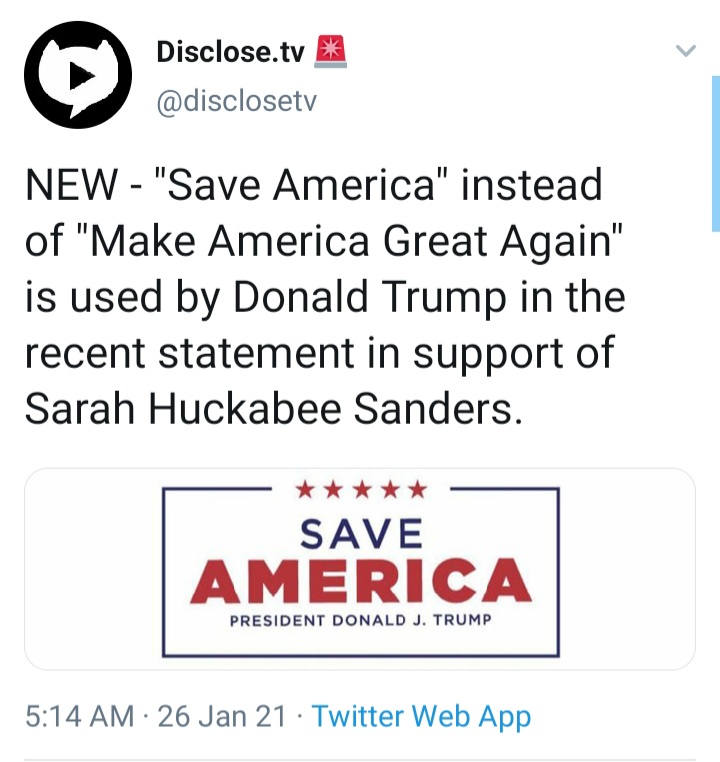Open the @disclosetv handle
Image resolution: width=720 pixels, height=762 pixels.
[x=237, y=101]
